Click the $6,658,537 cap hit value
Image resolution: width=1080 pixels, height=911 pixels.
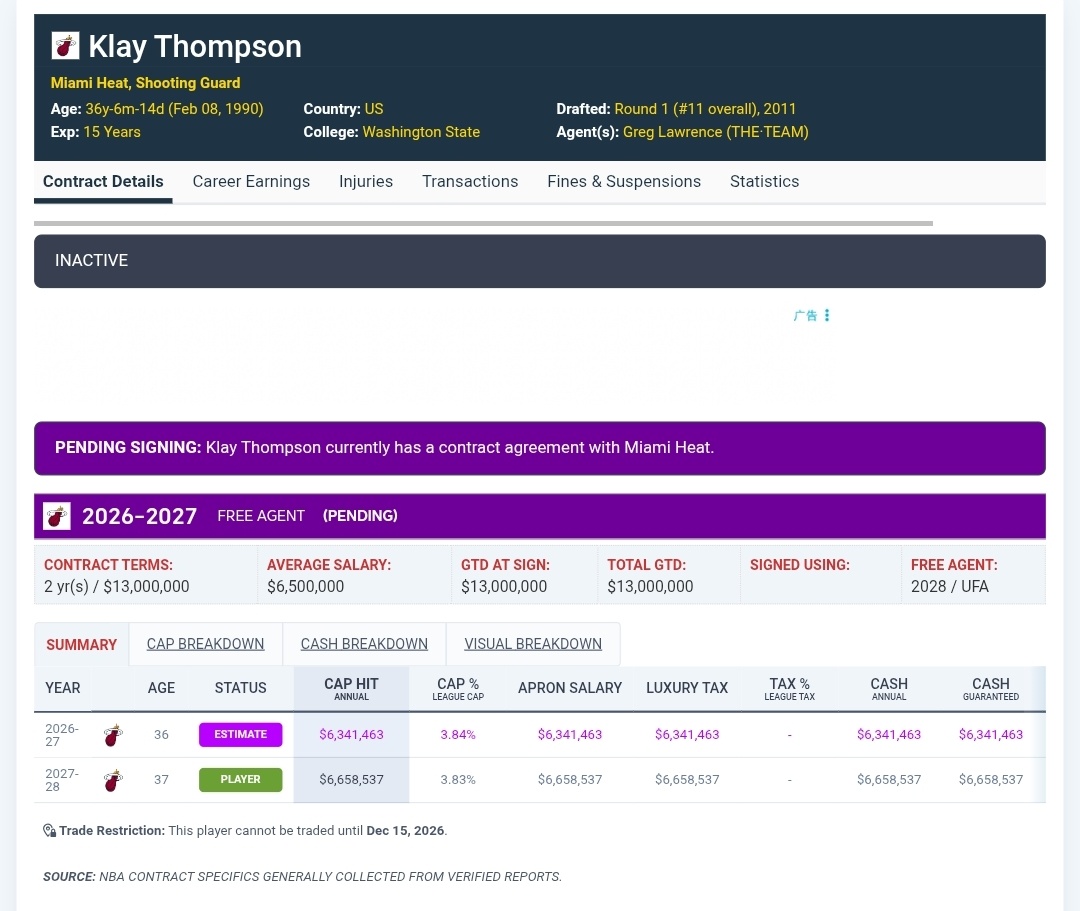point(351,779)
